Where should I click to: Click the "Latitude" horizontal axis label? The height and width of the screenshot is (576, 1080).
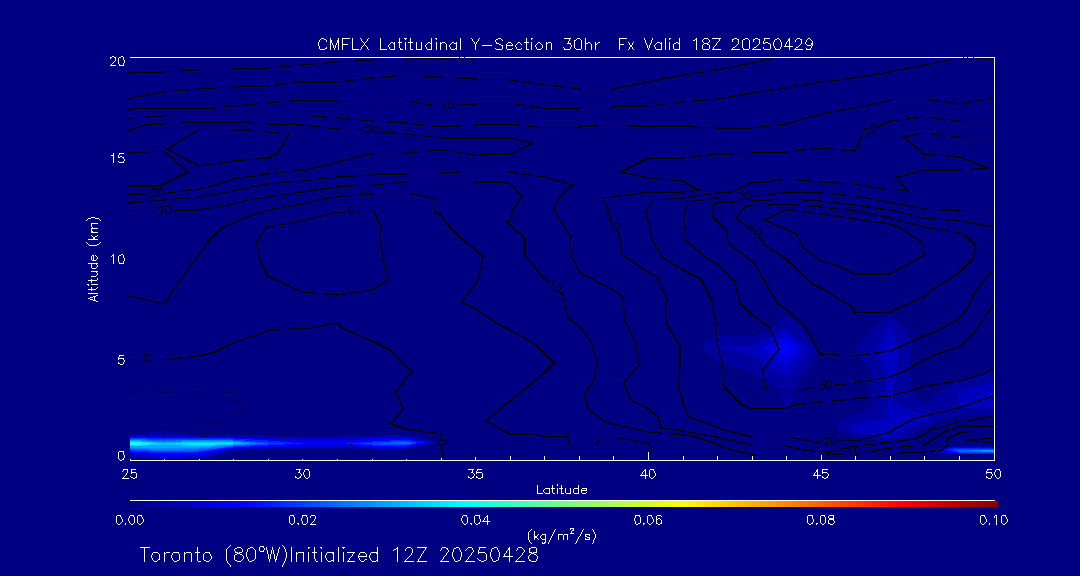562,490
